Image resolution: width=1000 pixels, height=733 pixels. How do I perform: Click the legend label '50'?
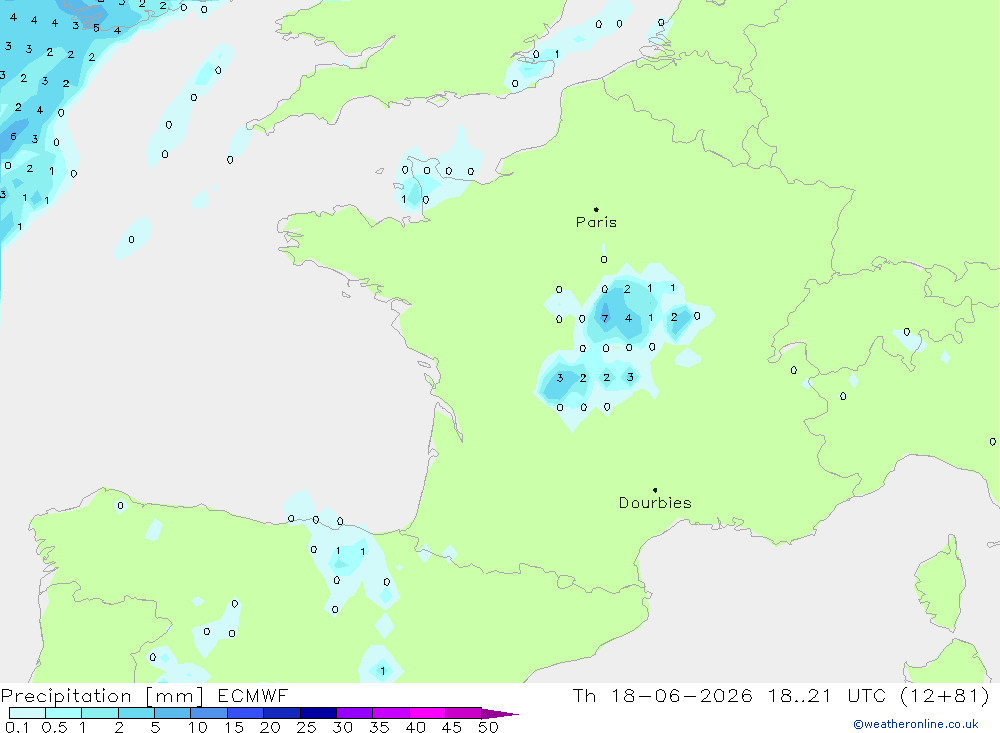488,727
